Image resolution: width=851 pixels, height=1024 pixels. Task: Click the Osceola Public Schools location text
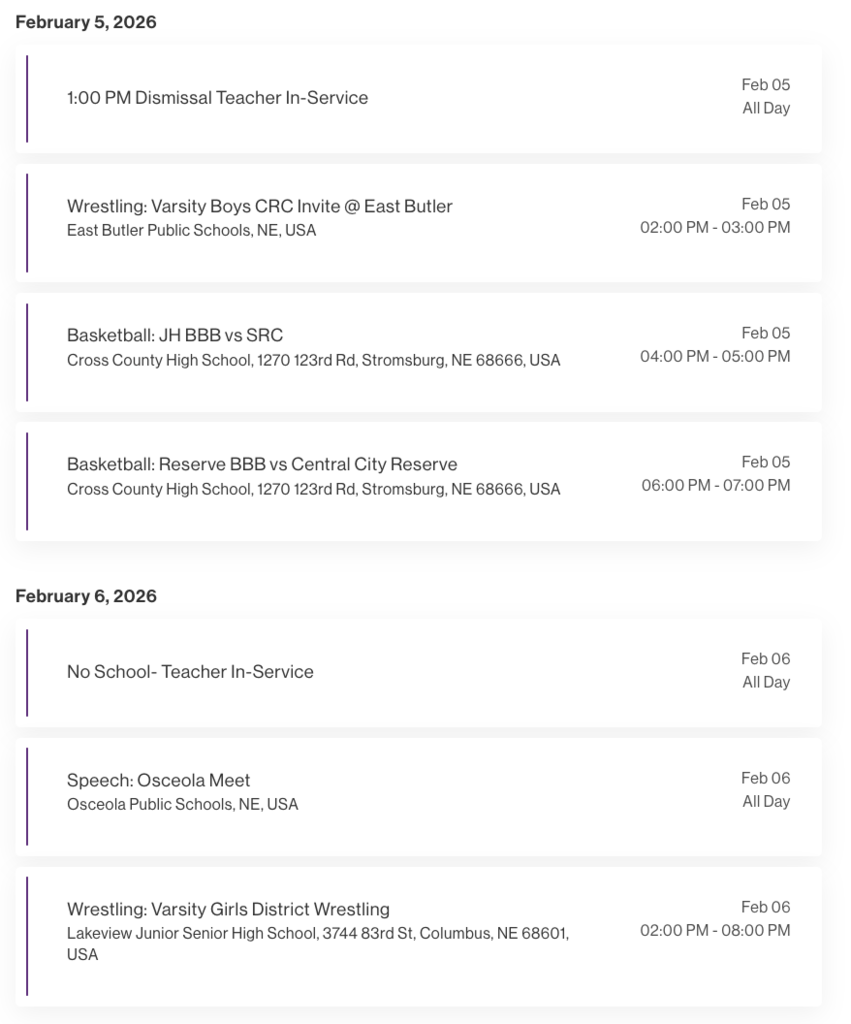point(182,804)
